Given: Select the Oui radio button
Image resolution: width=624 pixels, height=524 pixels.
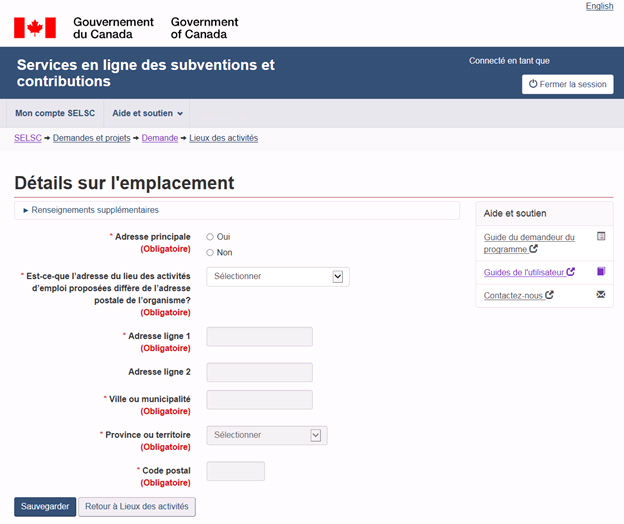Looking at the screenshot, I should (x=210, y=237).
